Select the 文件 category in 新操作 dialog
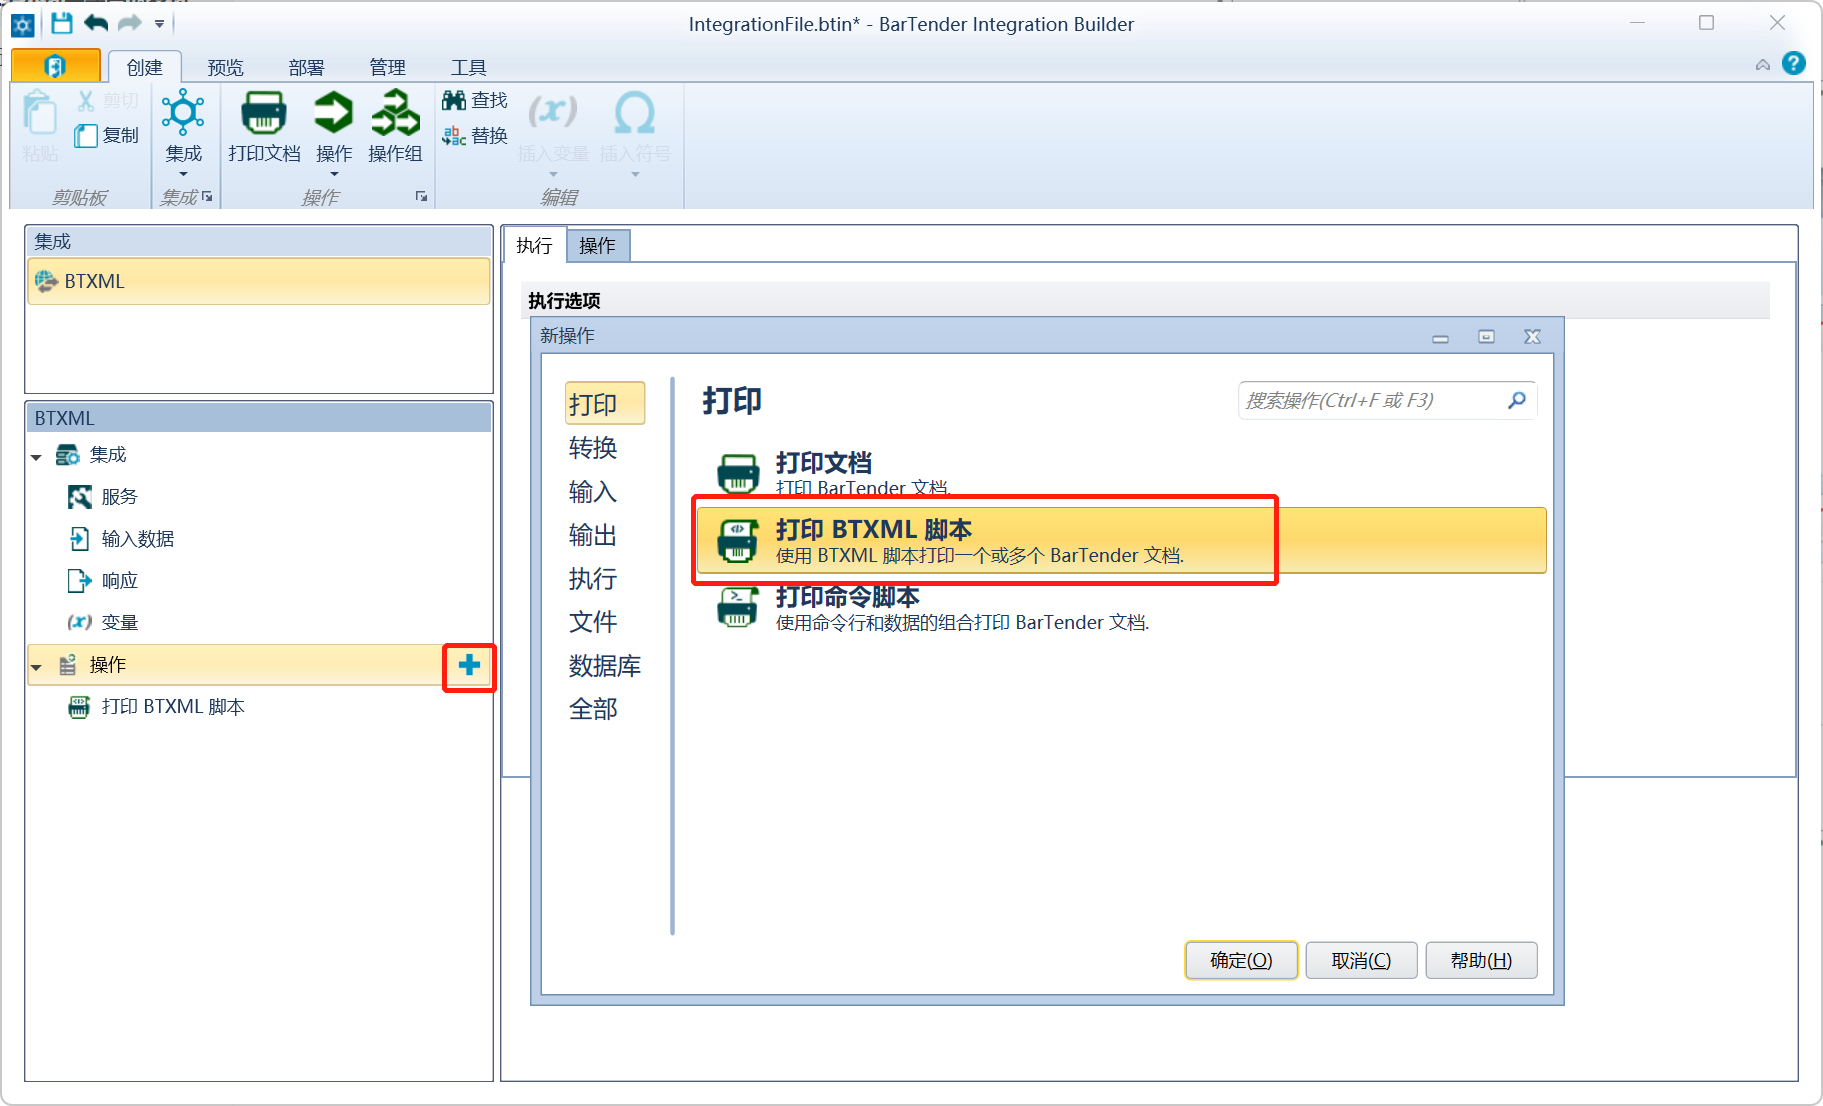Screen dimensions: 1823x1106 pyautogui.click(x=593, y=622)
